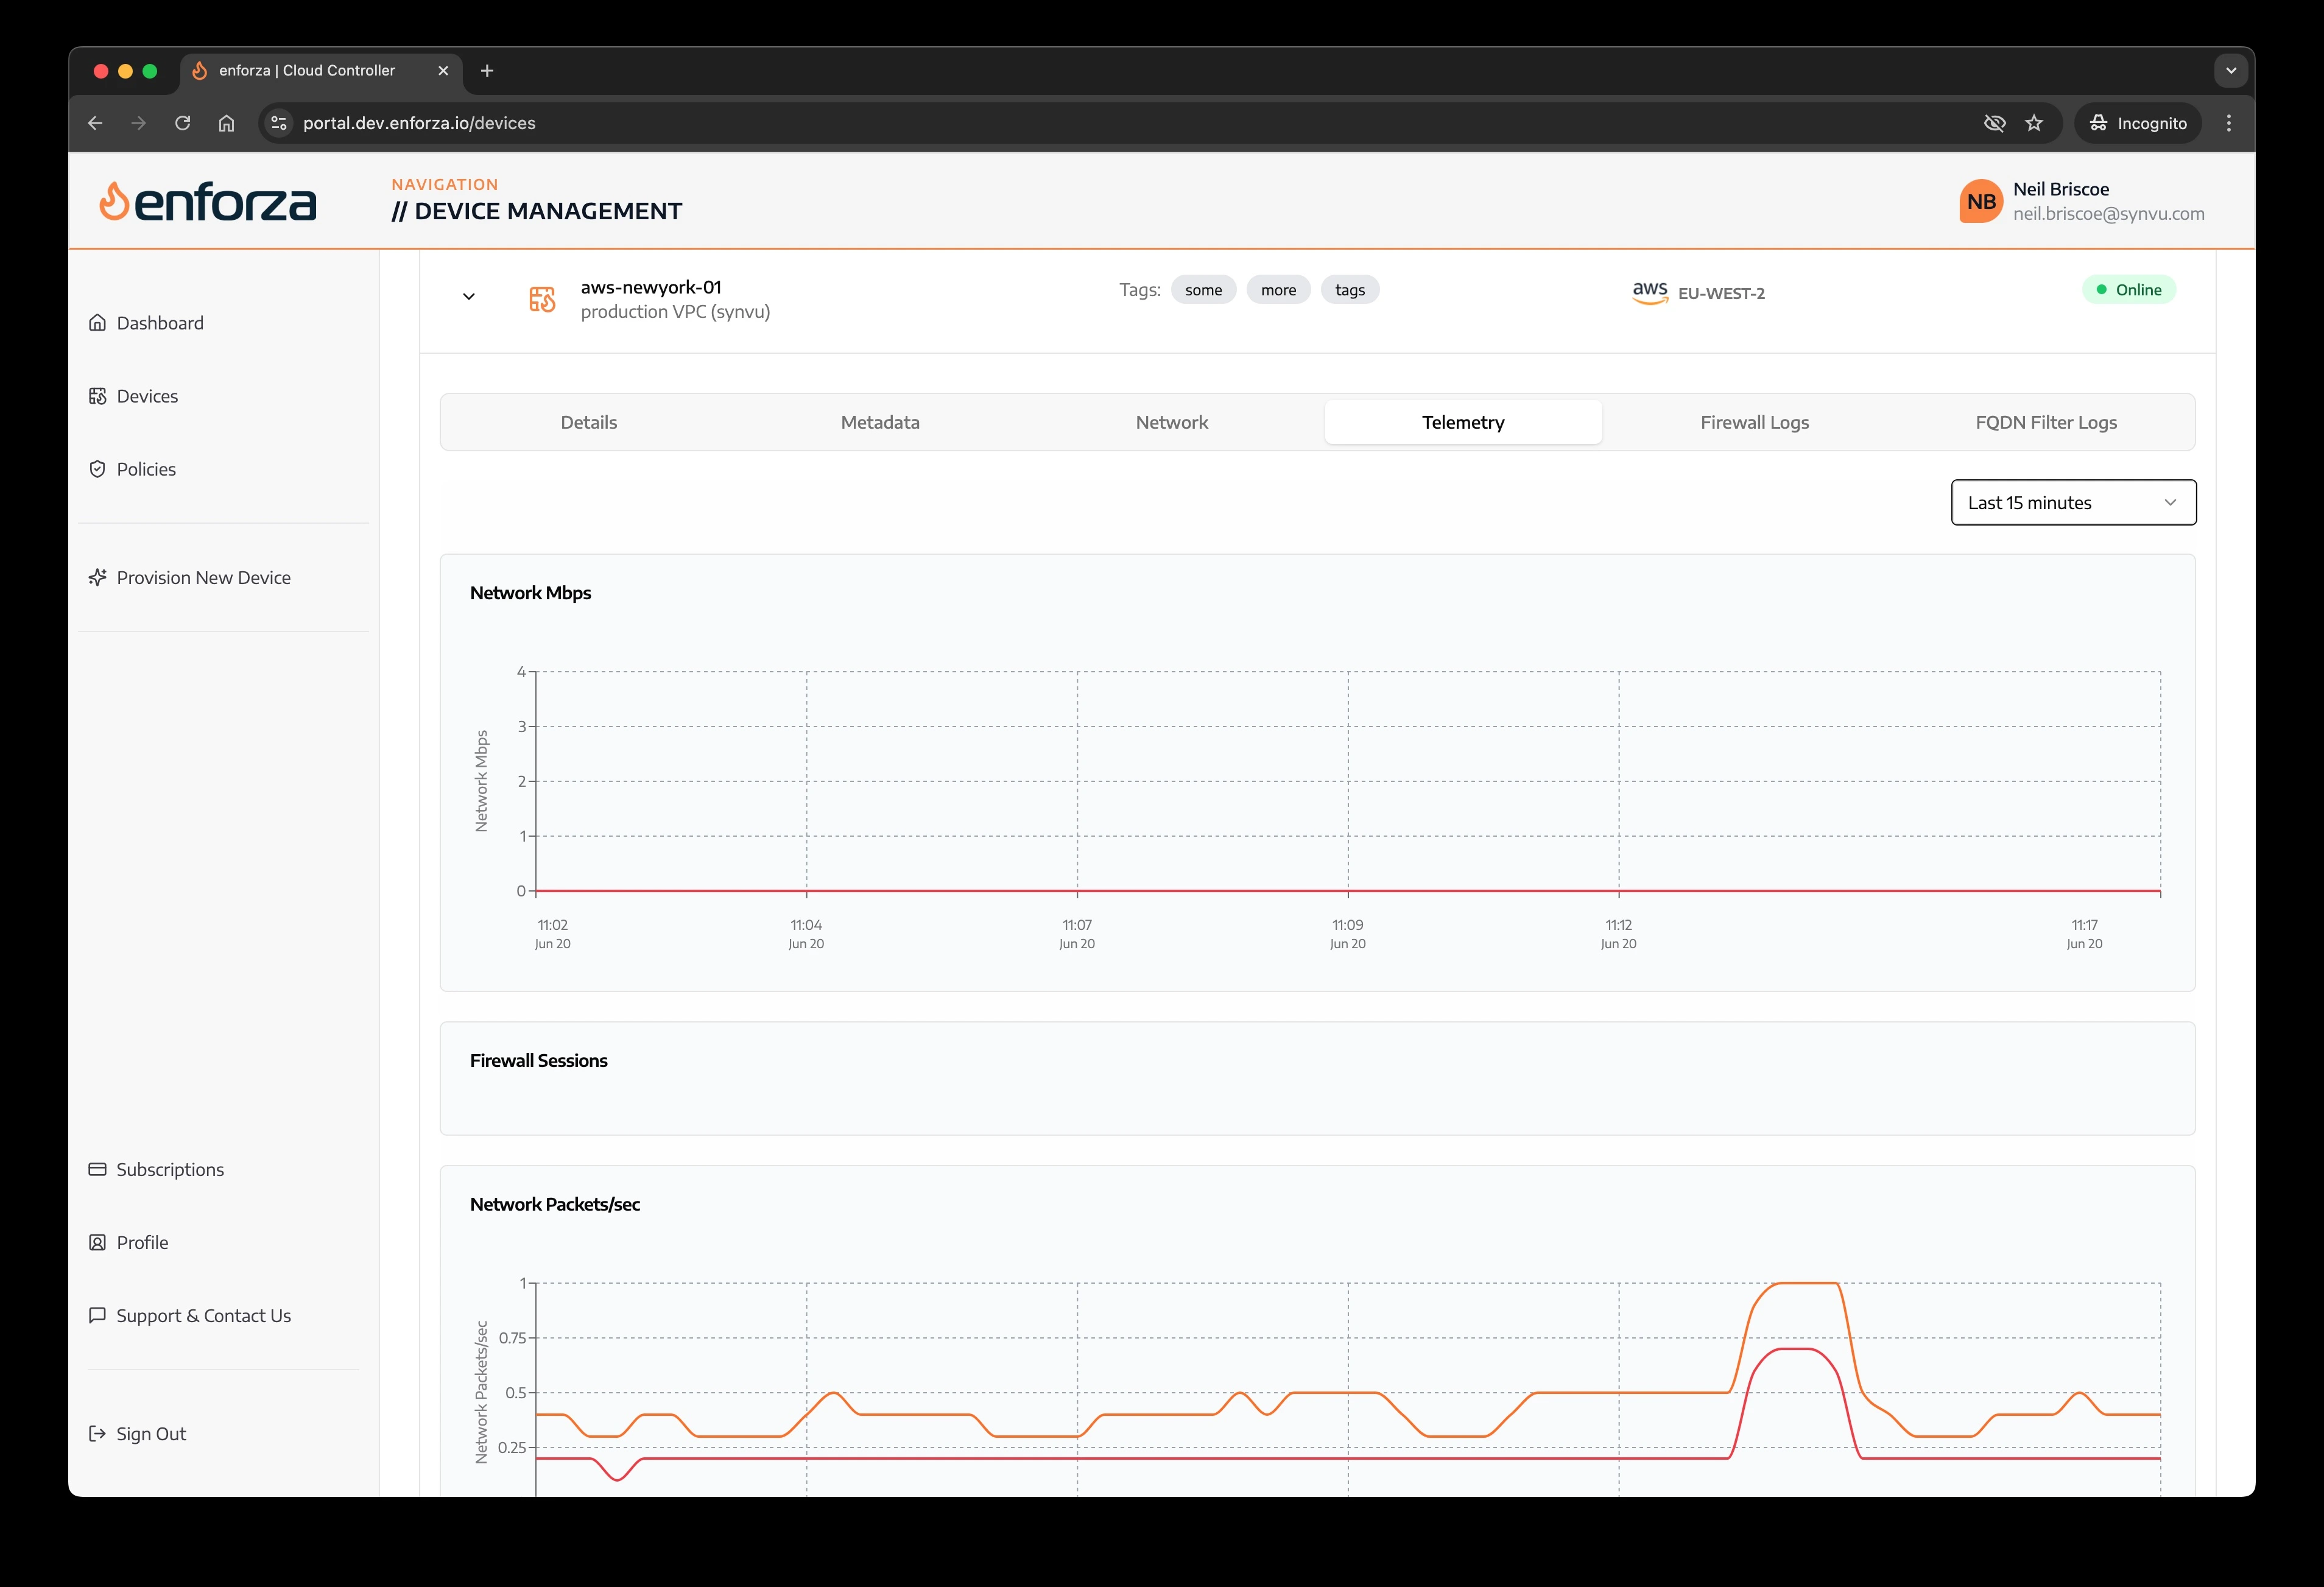Click the Policies shield icon
Viewport: 2324px width, 1587px height.
[97, 469]
